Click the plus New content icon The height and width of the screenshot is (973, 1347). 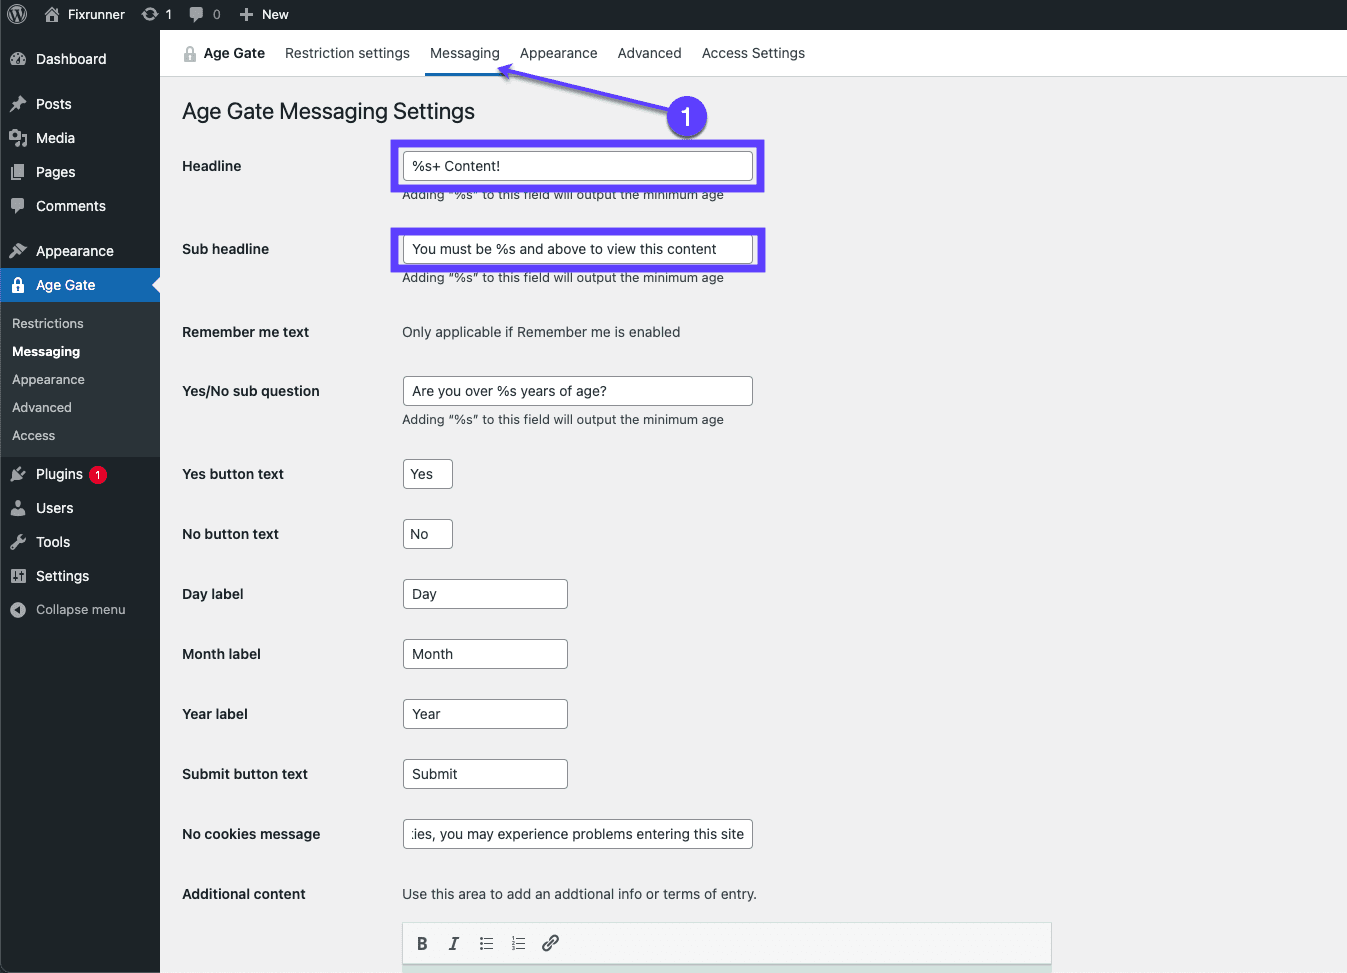click(246, 14)
